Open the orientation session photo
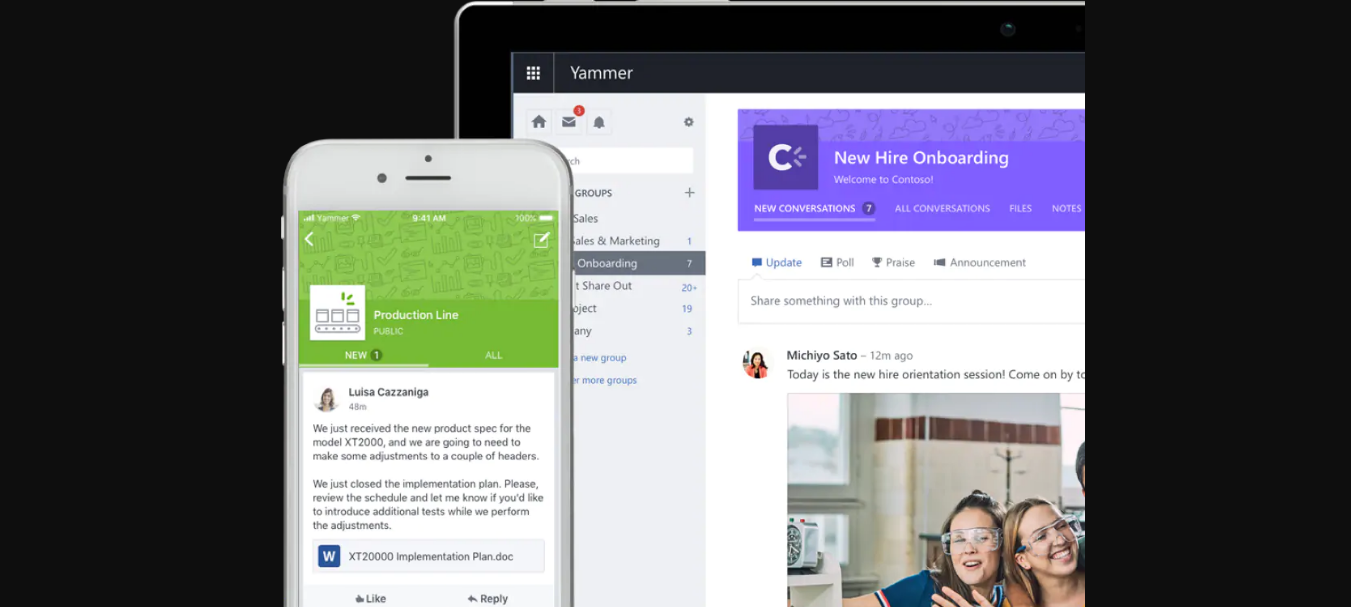 coord(936,500)
